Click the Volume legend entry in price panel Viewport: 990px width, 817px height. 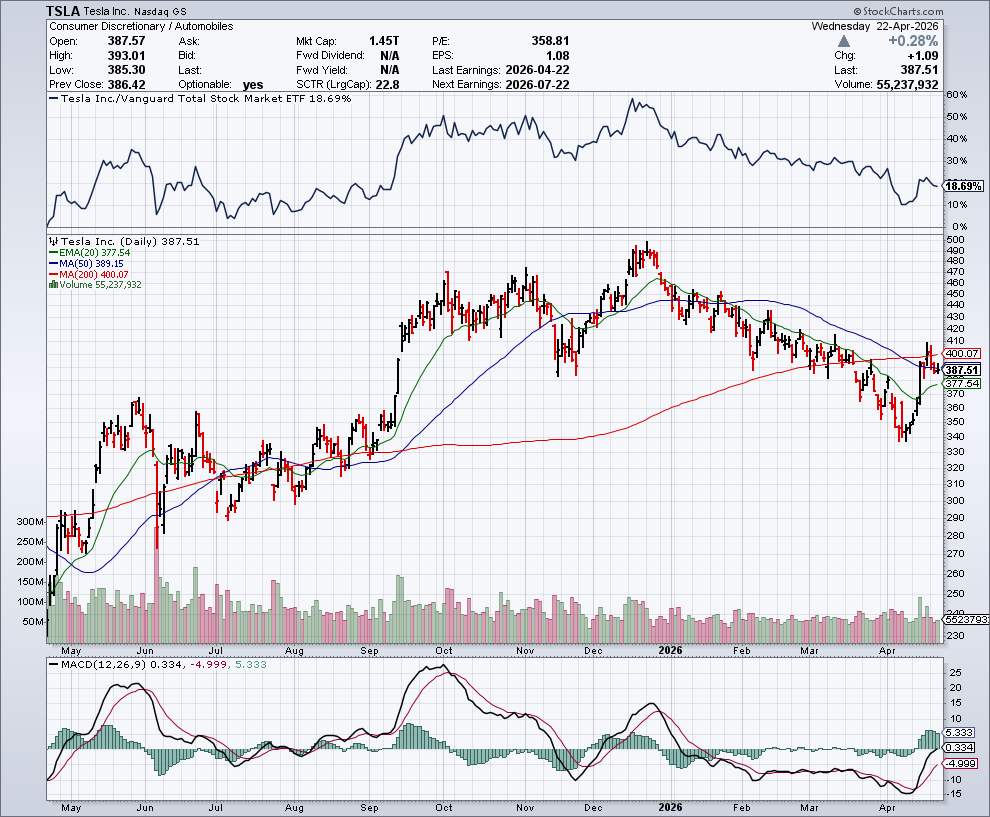tap(94, 285)
